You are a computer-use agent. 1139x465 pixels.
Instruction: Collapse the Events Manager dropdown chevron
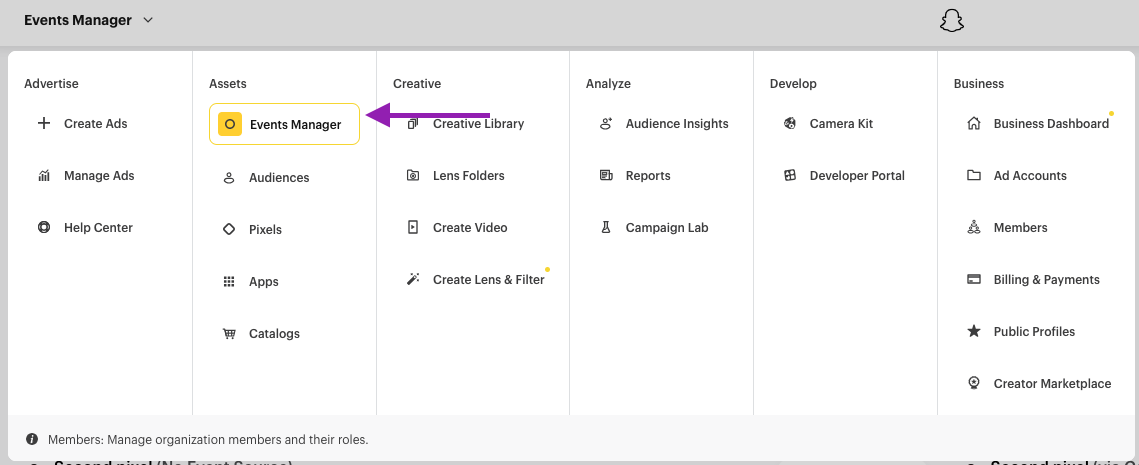[x=148, y=20]
